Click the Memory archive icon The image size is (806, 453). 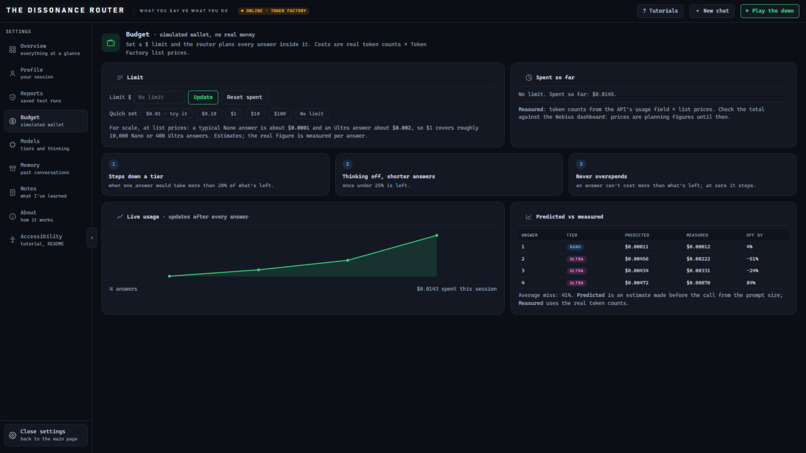click(x=12, y=169)
